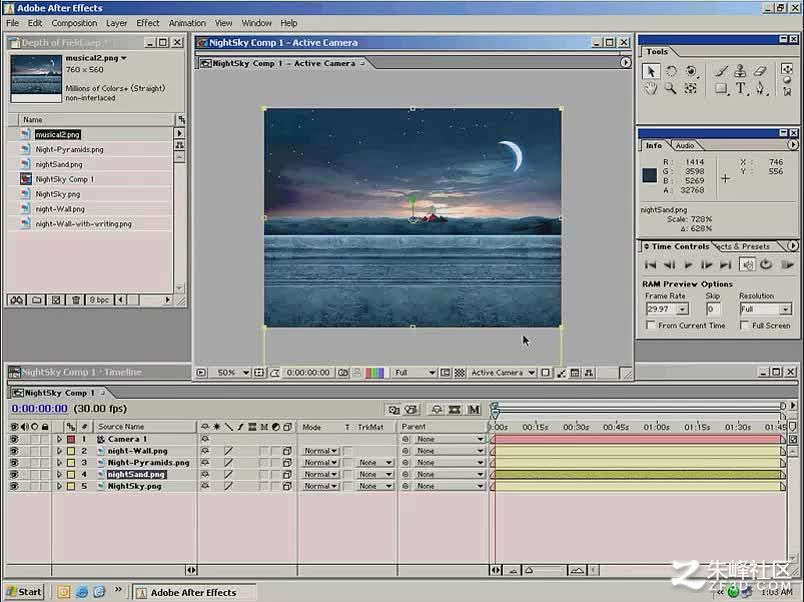Go to first frame in Time Controls
The image size is (804, 602).
650,265
